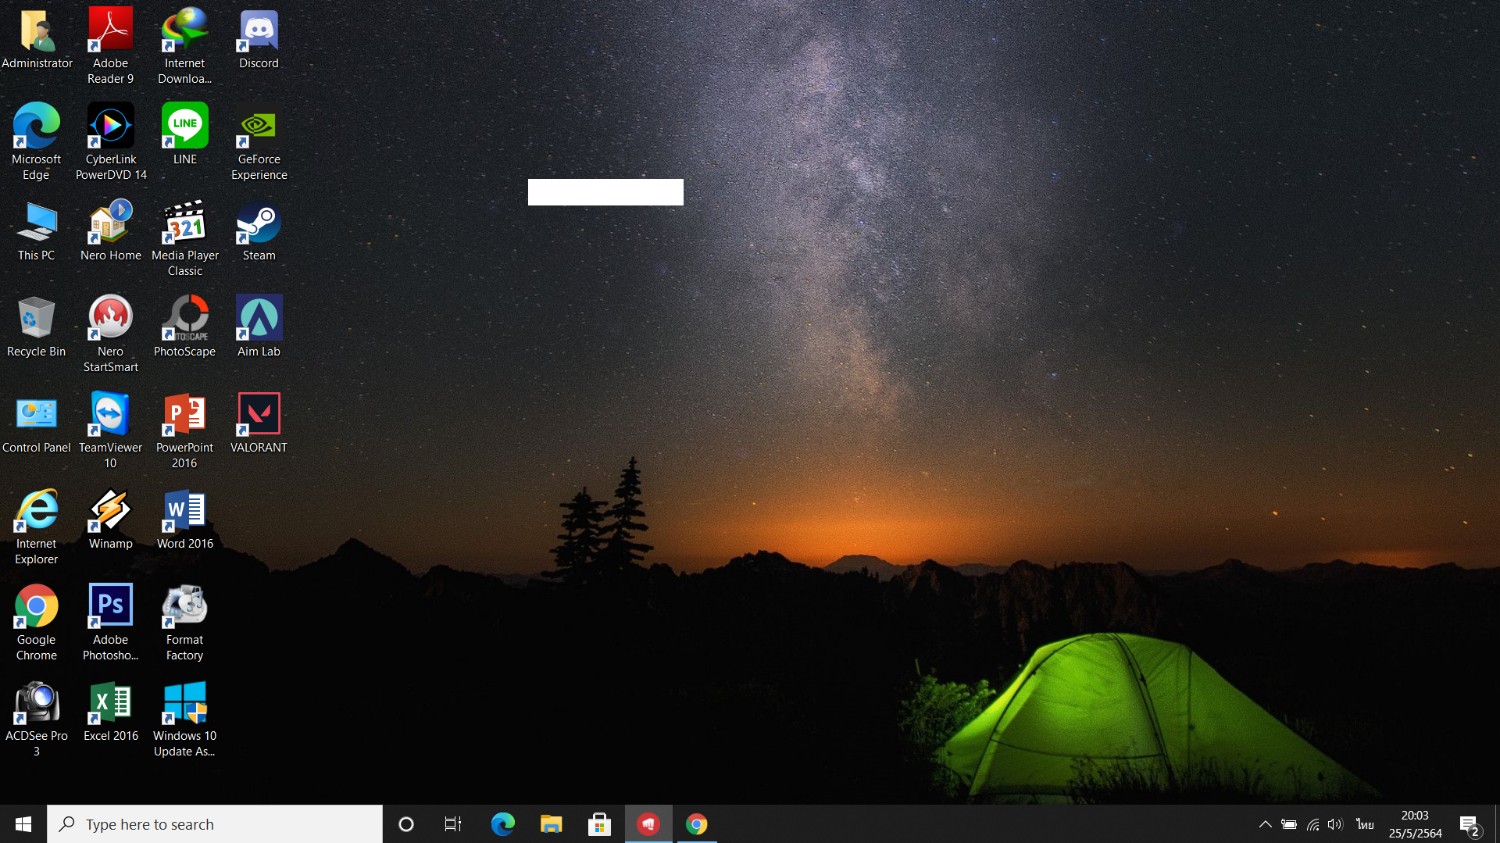Select Excel 2016 desktop shortcut

[x=111, y=711]
